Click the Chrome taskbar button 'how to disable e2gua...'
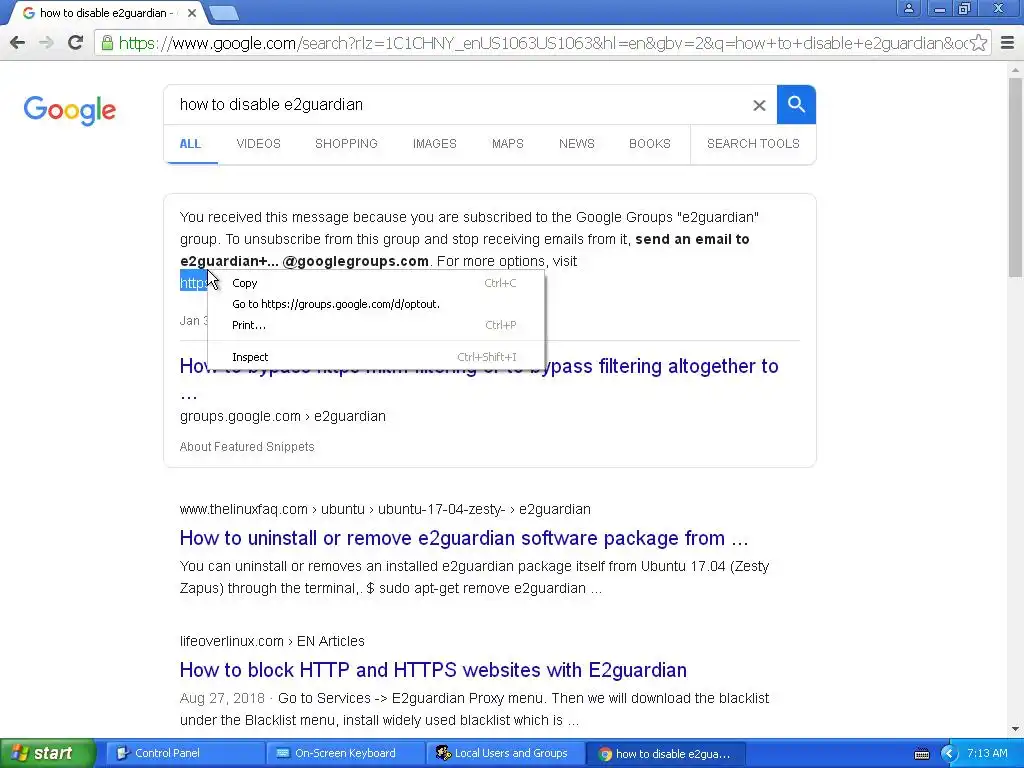Viewport: 1024px width, 768px height. tap(666, 754)
